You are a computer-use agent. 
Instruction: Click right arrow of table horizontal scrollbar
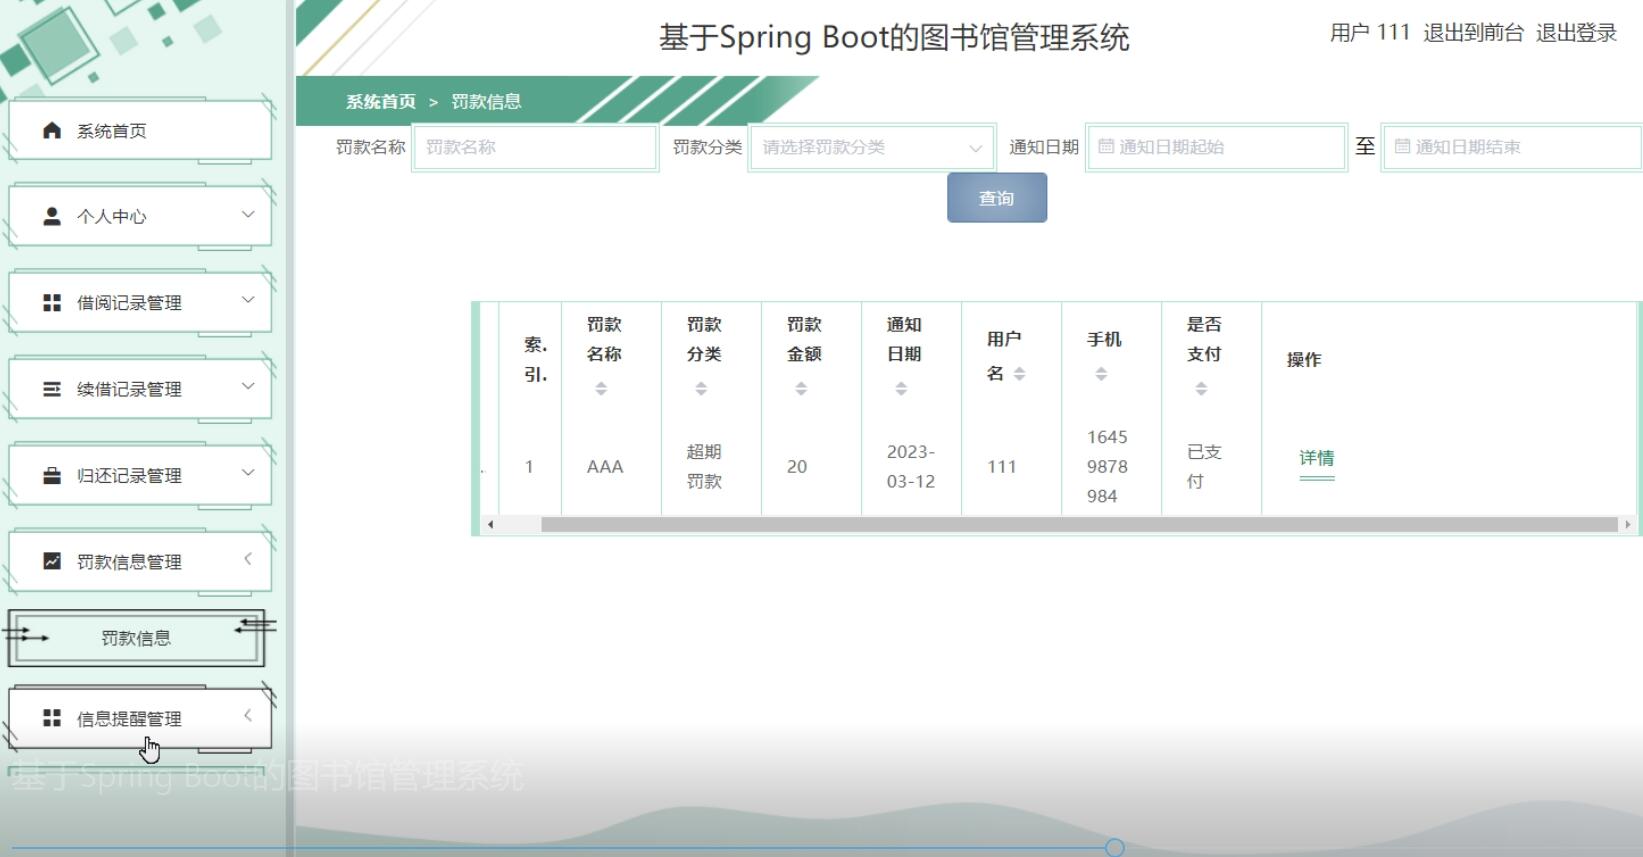(x=1627, y=524)
